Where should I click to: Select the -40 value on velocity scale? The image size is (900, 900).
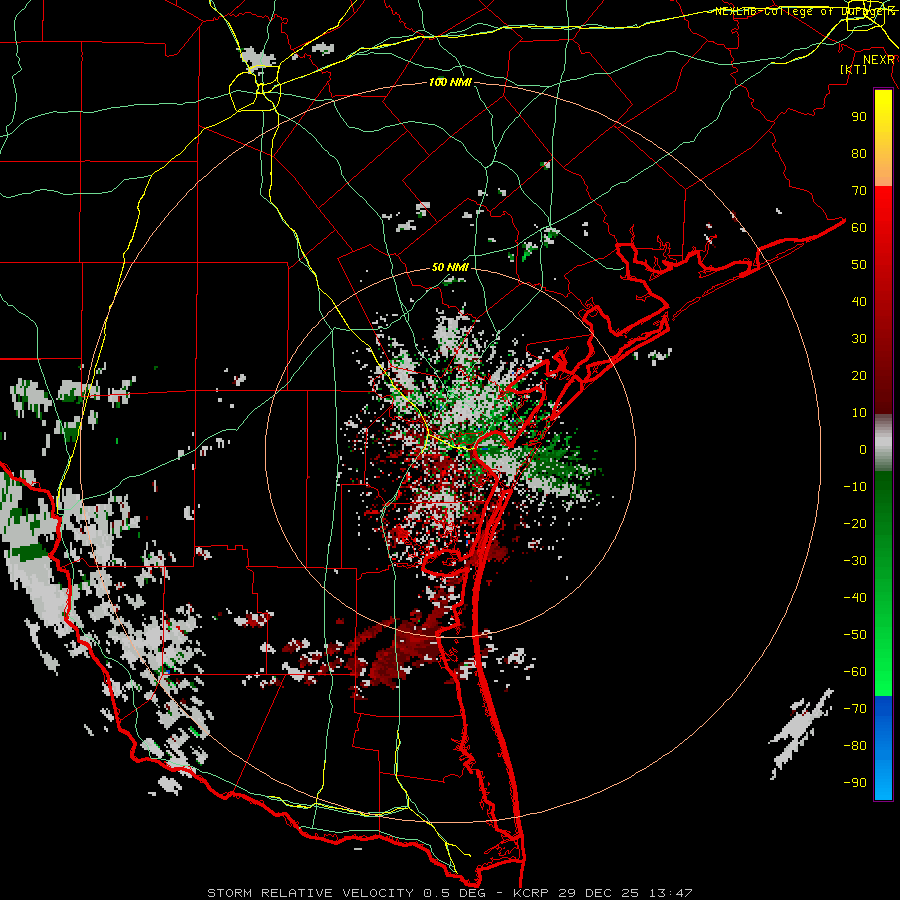tap(855, 598)
